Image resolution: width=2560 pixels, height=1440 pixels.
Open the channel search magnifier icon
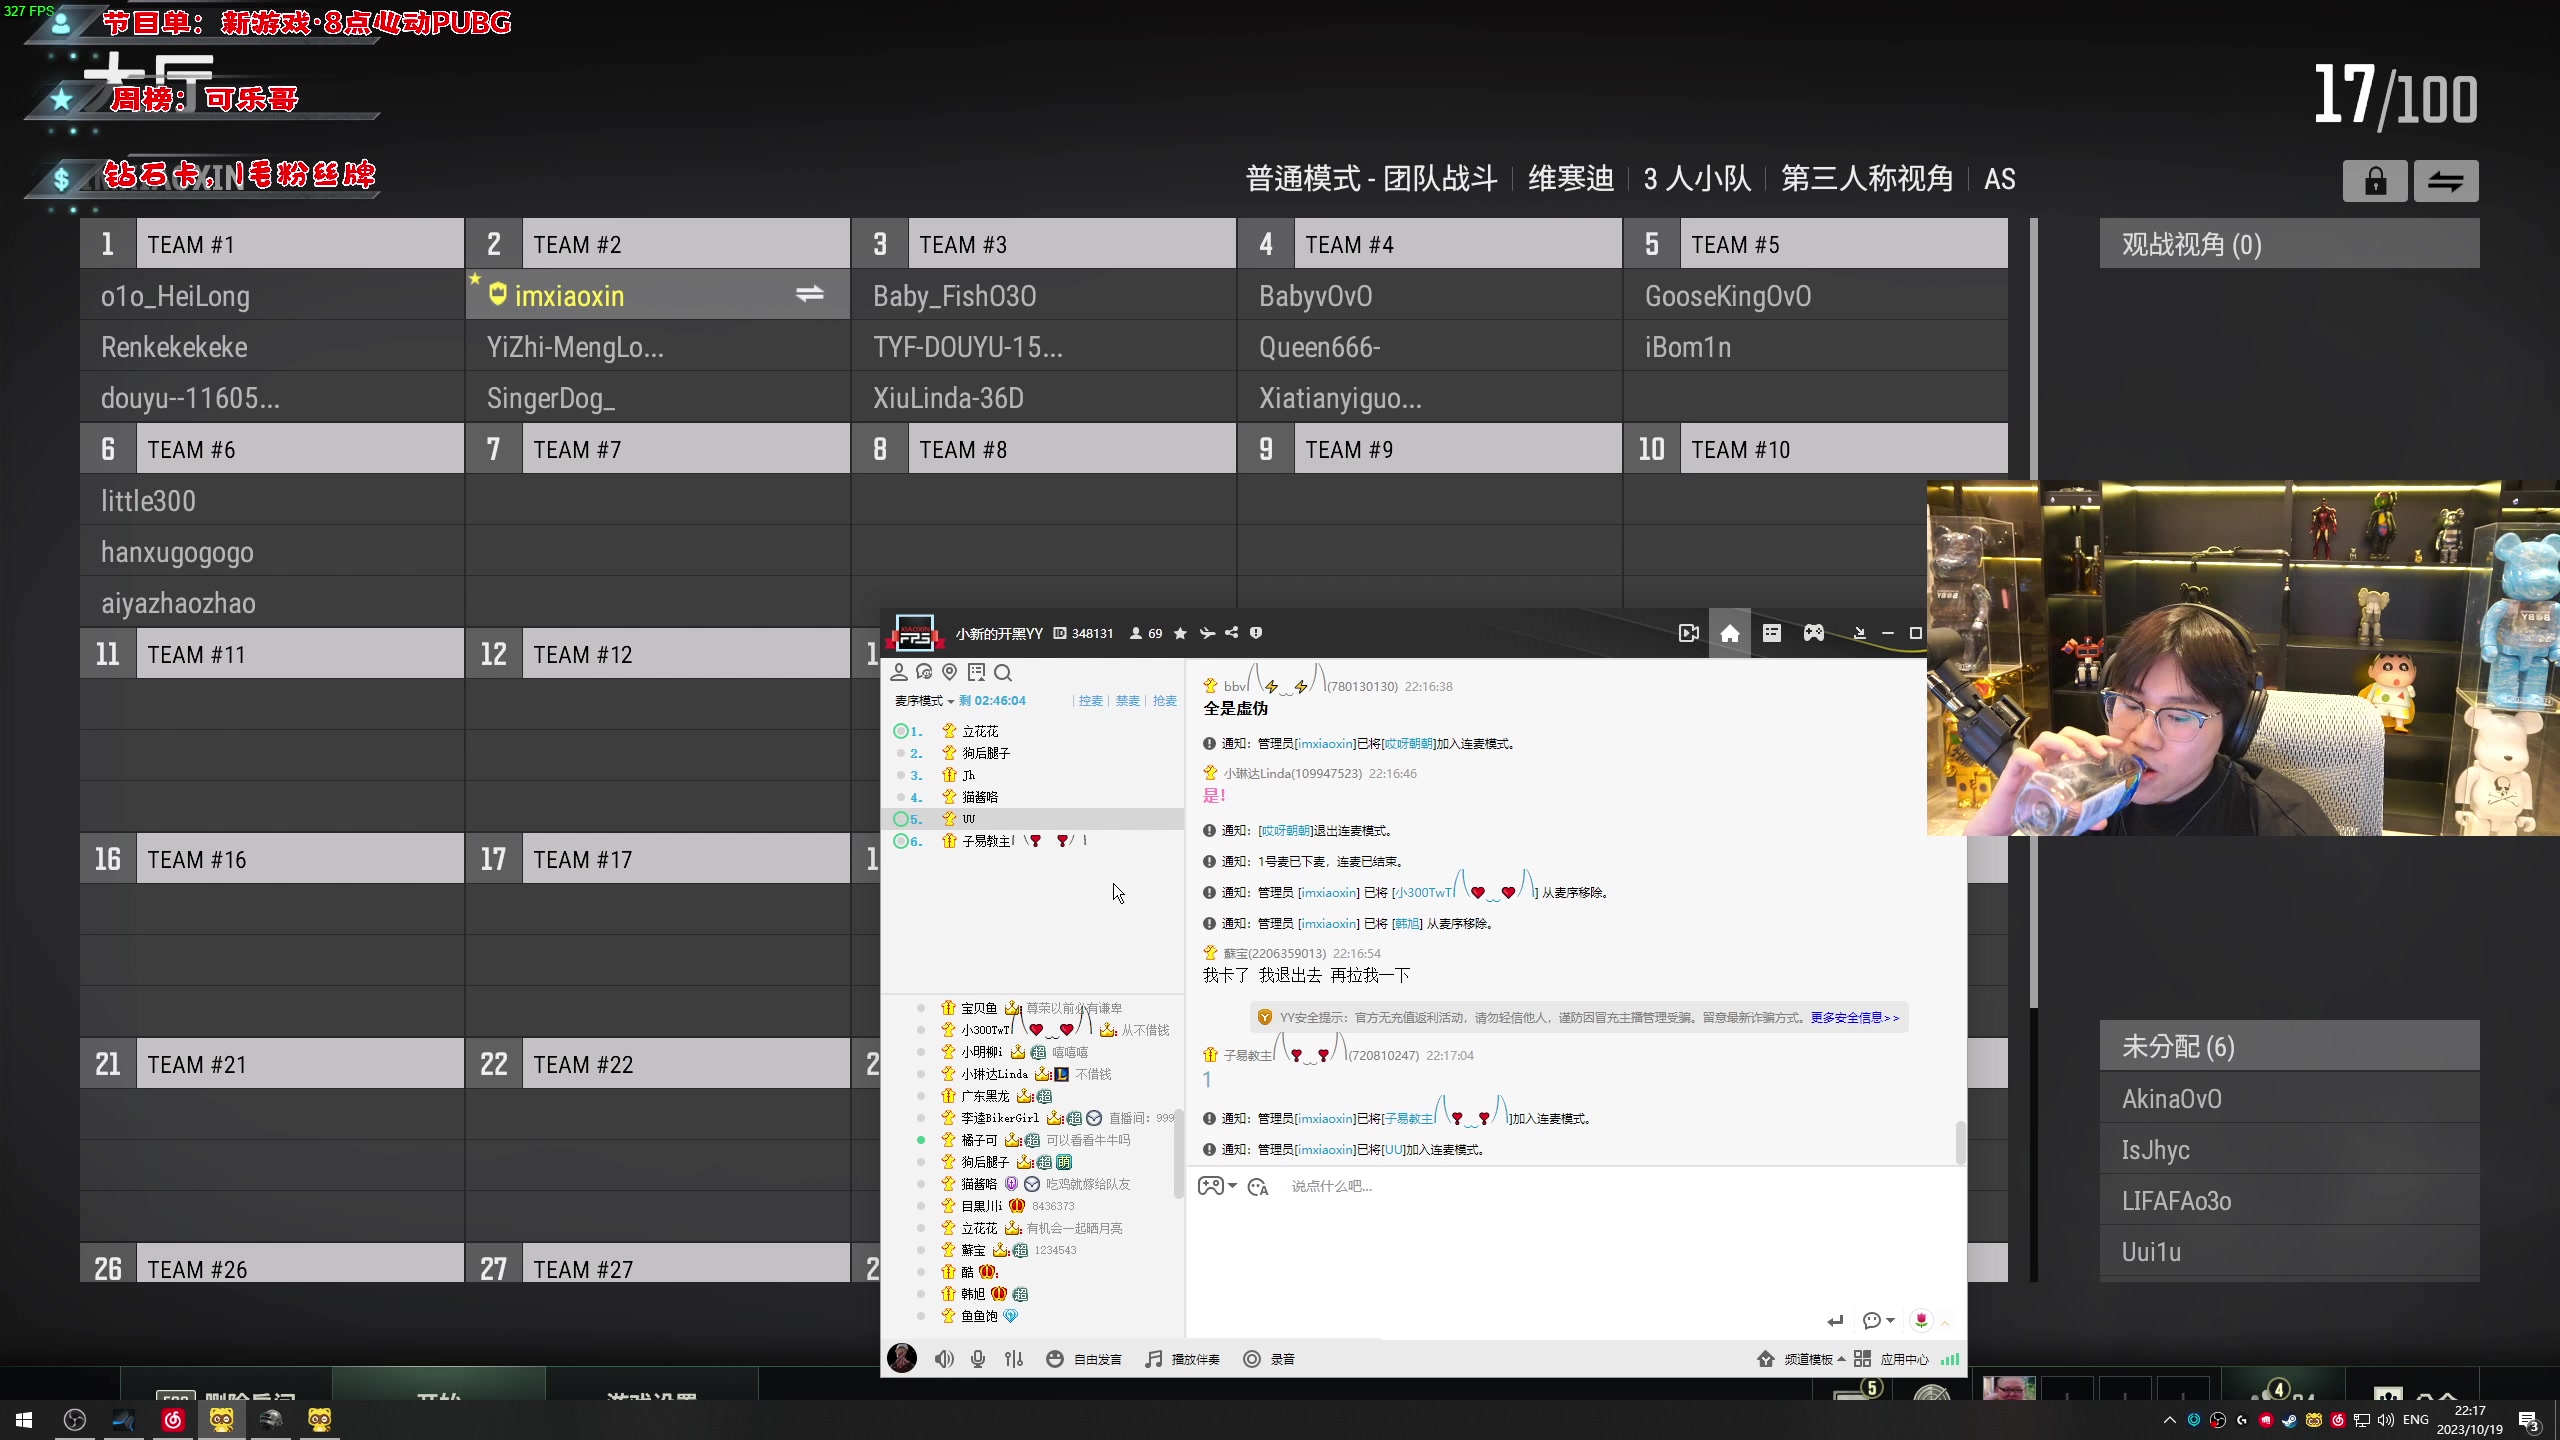[x=1002, y=672]
